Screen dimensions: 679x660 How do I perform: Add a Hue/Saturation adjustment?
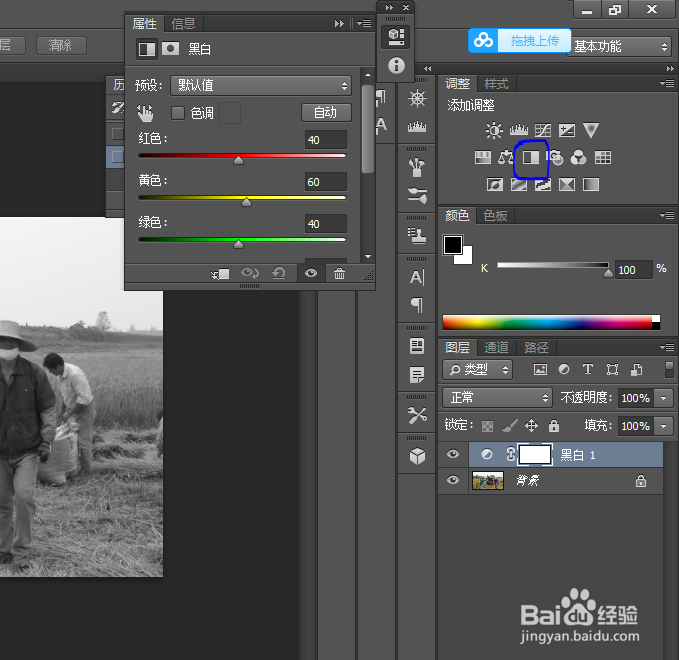(483, 158)
